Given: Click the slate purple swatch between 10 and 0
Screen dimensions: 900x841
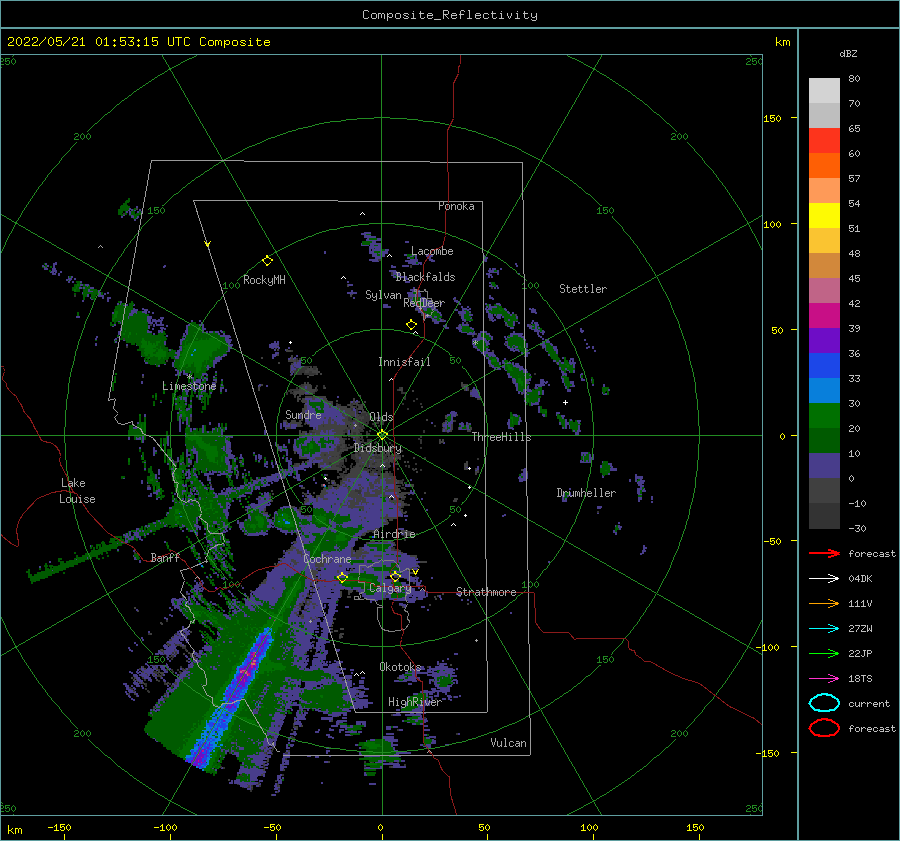Looking at the screenshot, I should pos(824,466).
